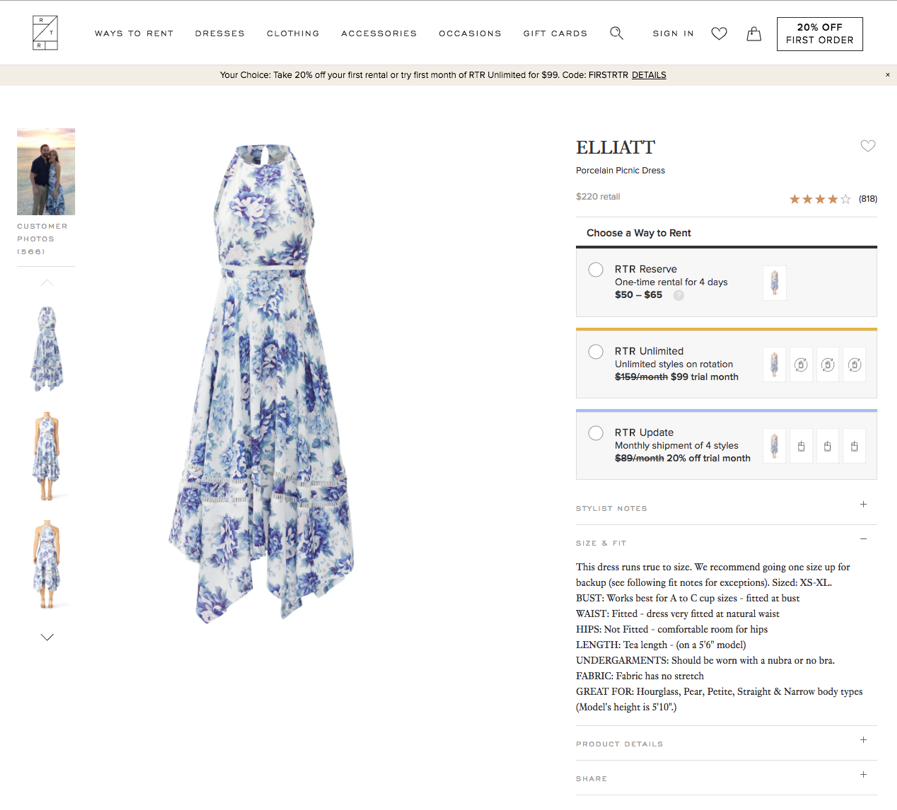
Task: Click the 20% Off First Order button
Action: pos(820,34)
